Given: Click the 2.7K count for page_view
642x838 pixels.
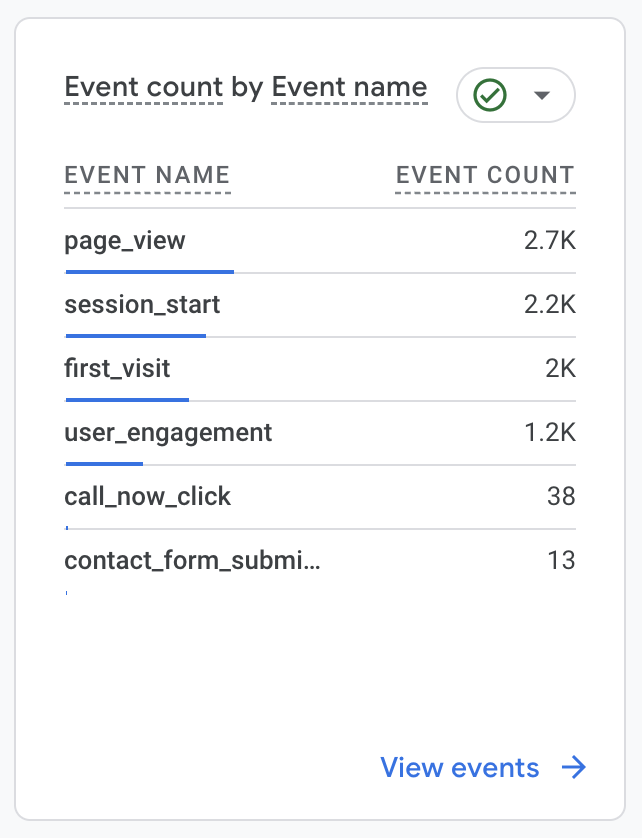Looking at the screenshot, I should (550, 241).
